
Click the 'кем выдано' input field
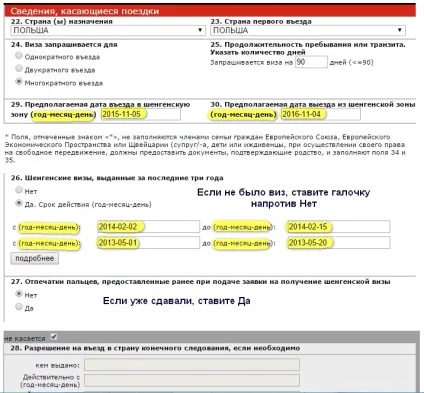point(192,365)
